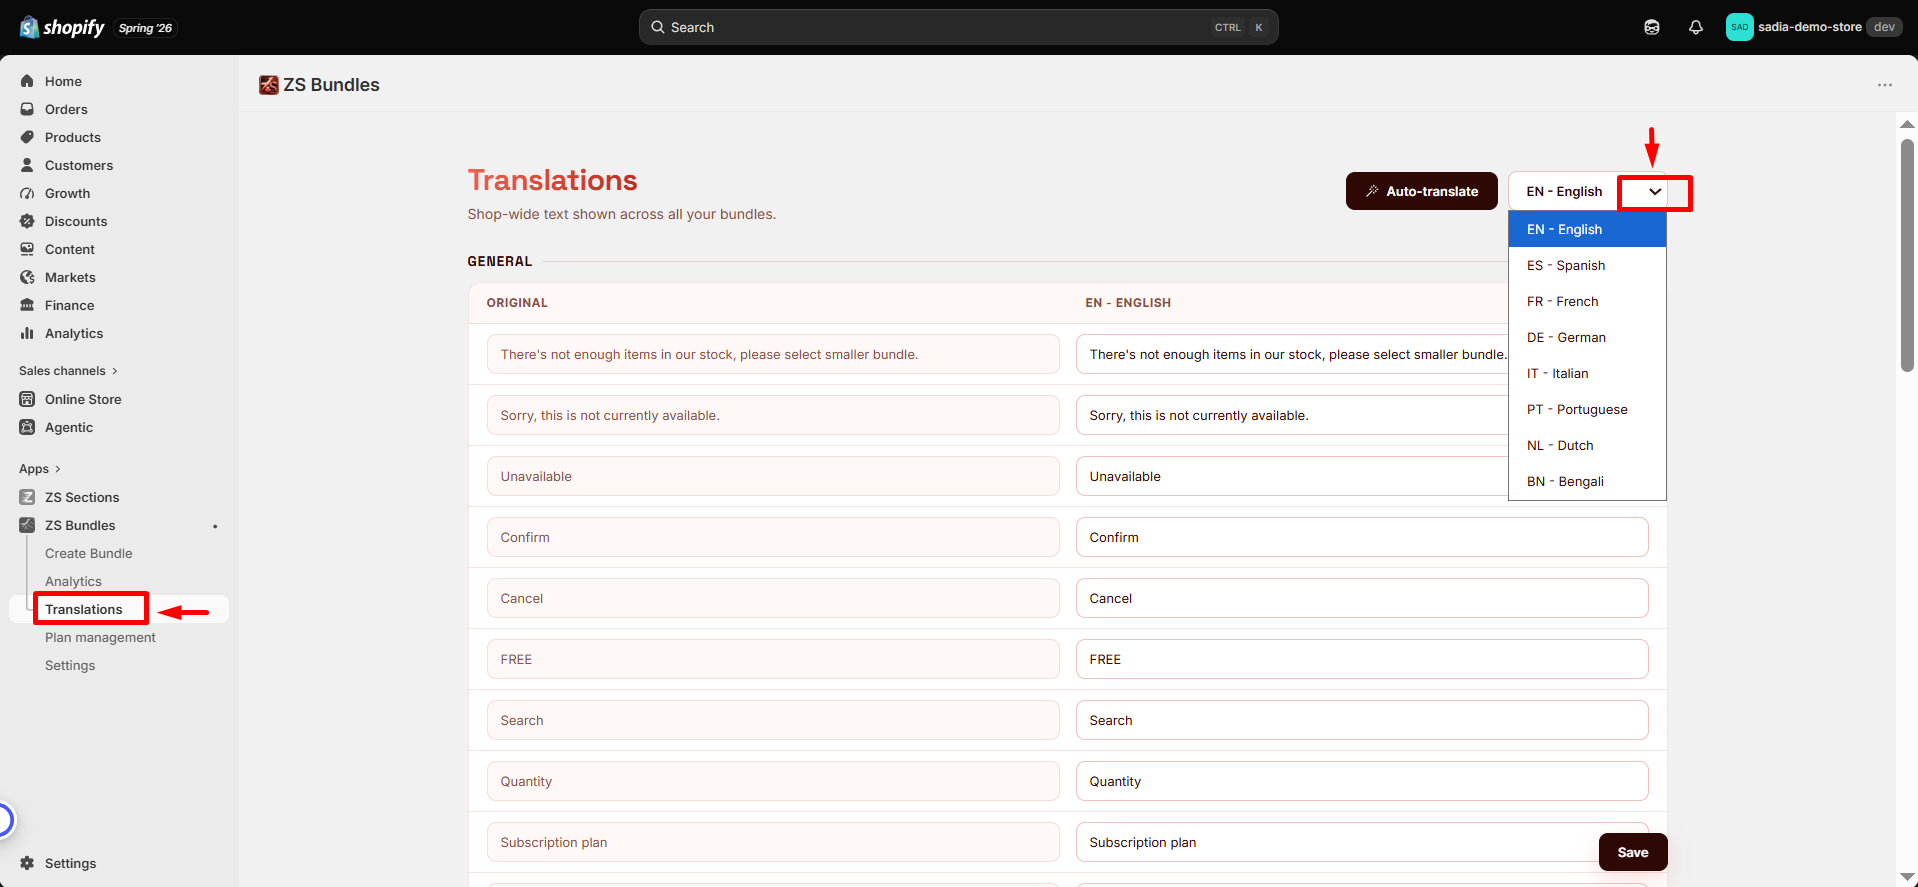Click the ORIGINAL column header

pyautogui.click(x=517, y=303)
